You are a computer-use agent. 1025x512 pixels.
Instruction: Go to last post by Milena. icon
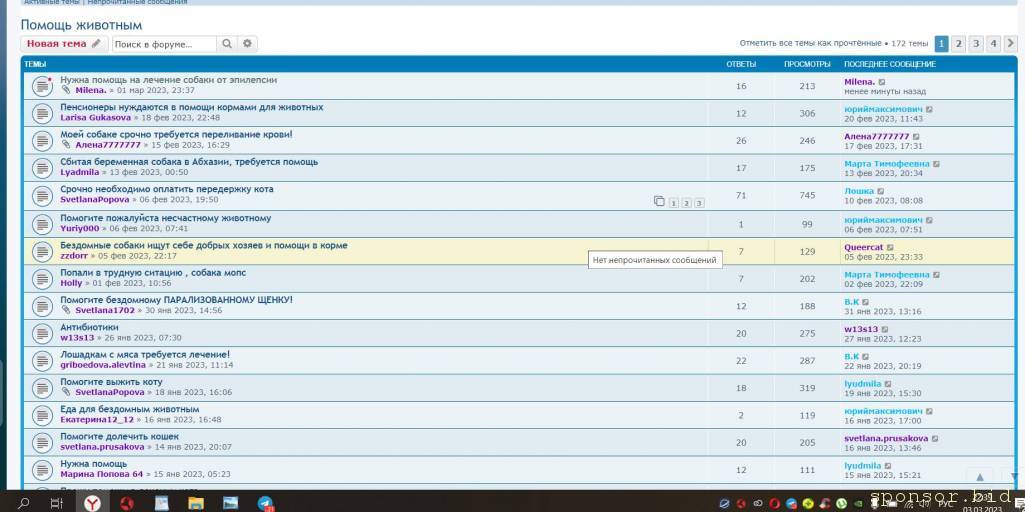click(882, 82)
